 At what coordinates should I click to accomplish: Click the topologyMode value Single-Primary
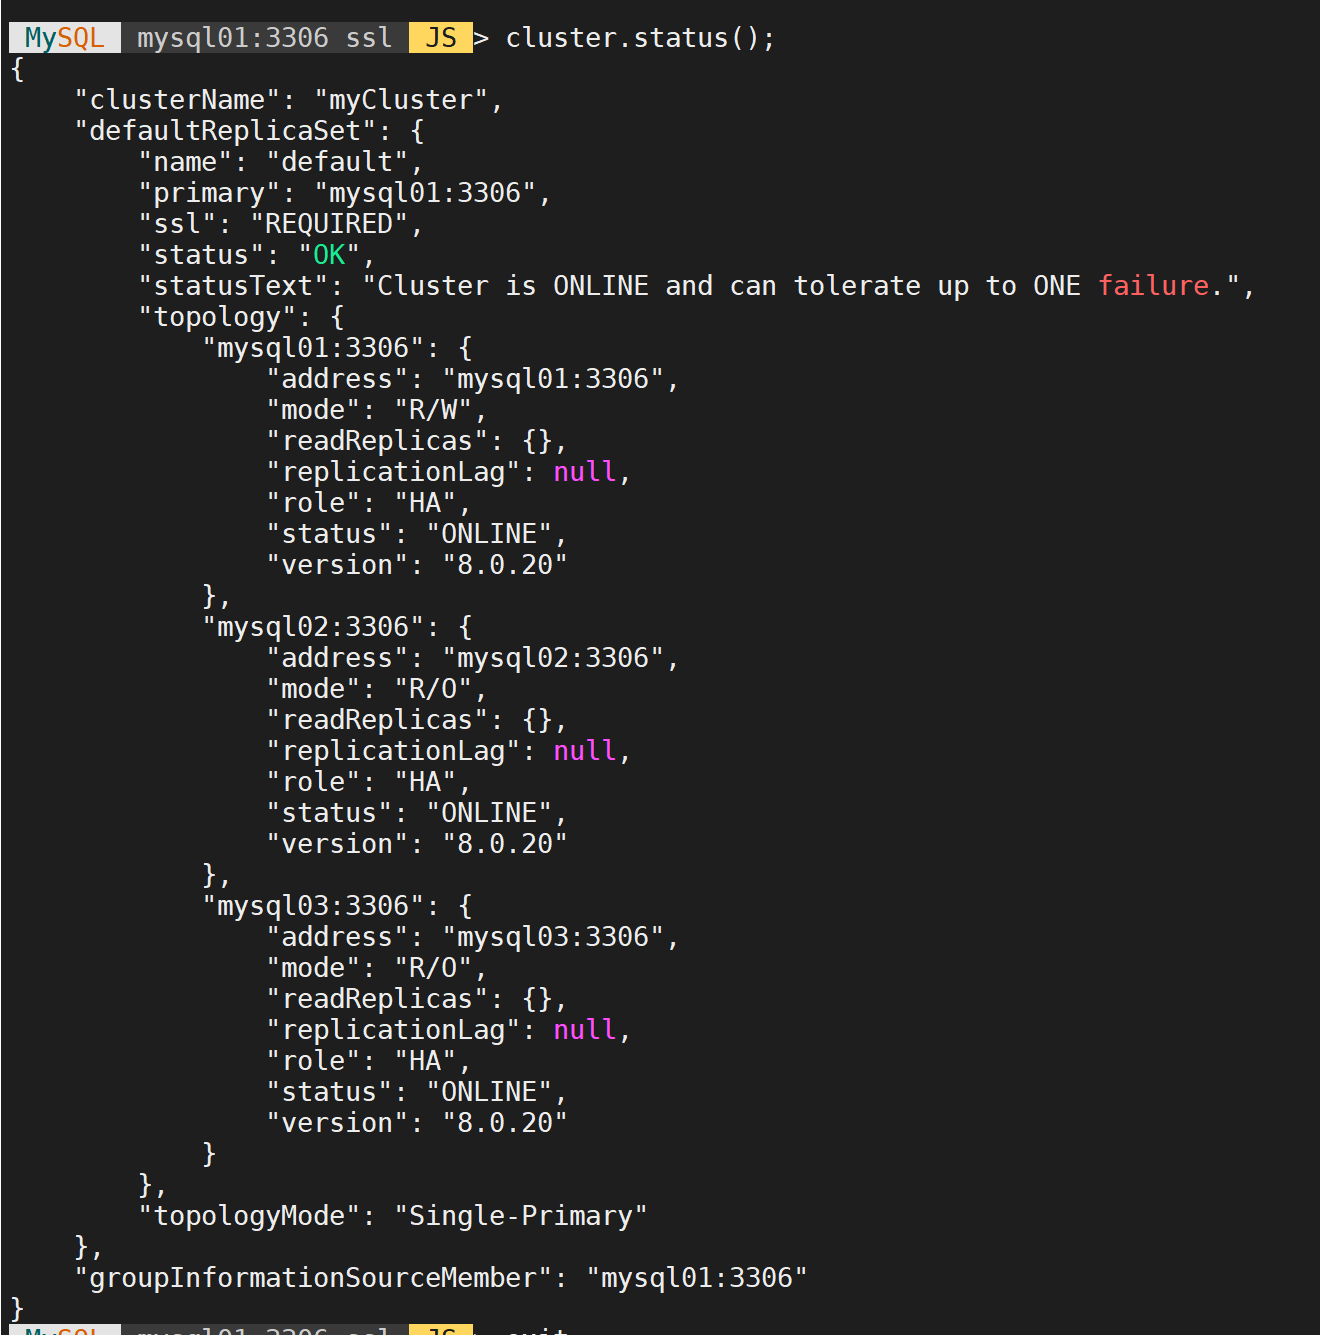[x=521, y=1216]
